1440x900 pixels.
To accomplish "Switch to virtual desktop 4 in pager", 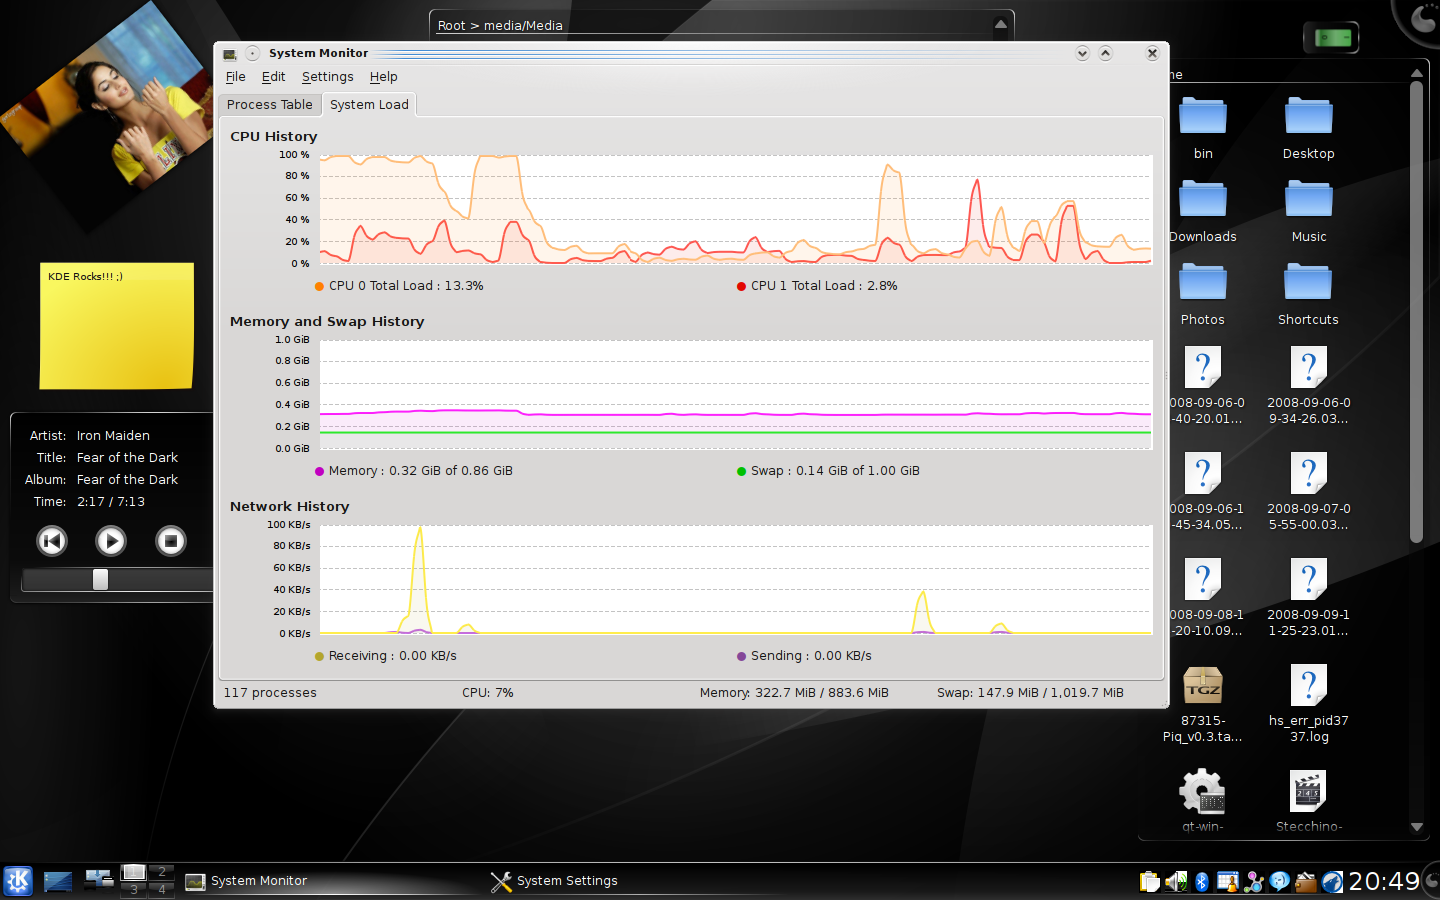I will point(161,889).
